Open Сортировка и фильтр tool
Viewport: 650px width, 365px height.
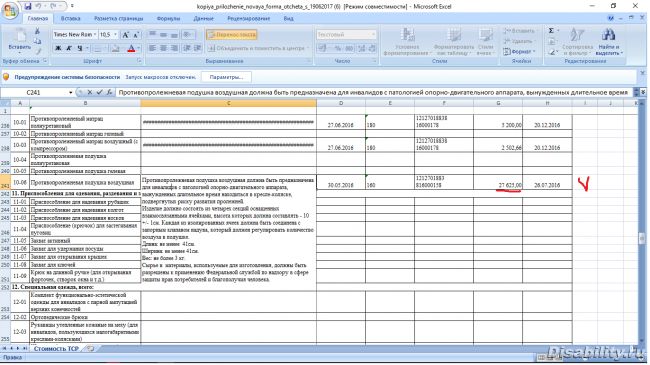tap(577, 41)
